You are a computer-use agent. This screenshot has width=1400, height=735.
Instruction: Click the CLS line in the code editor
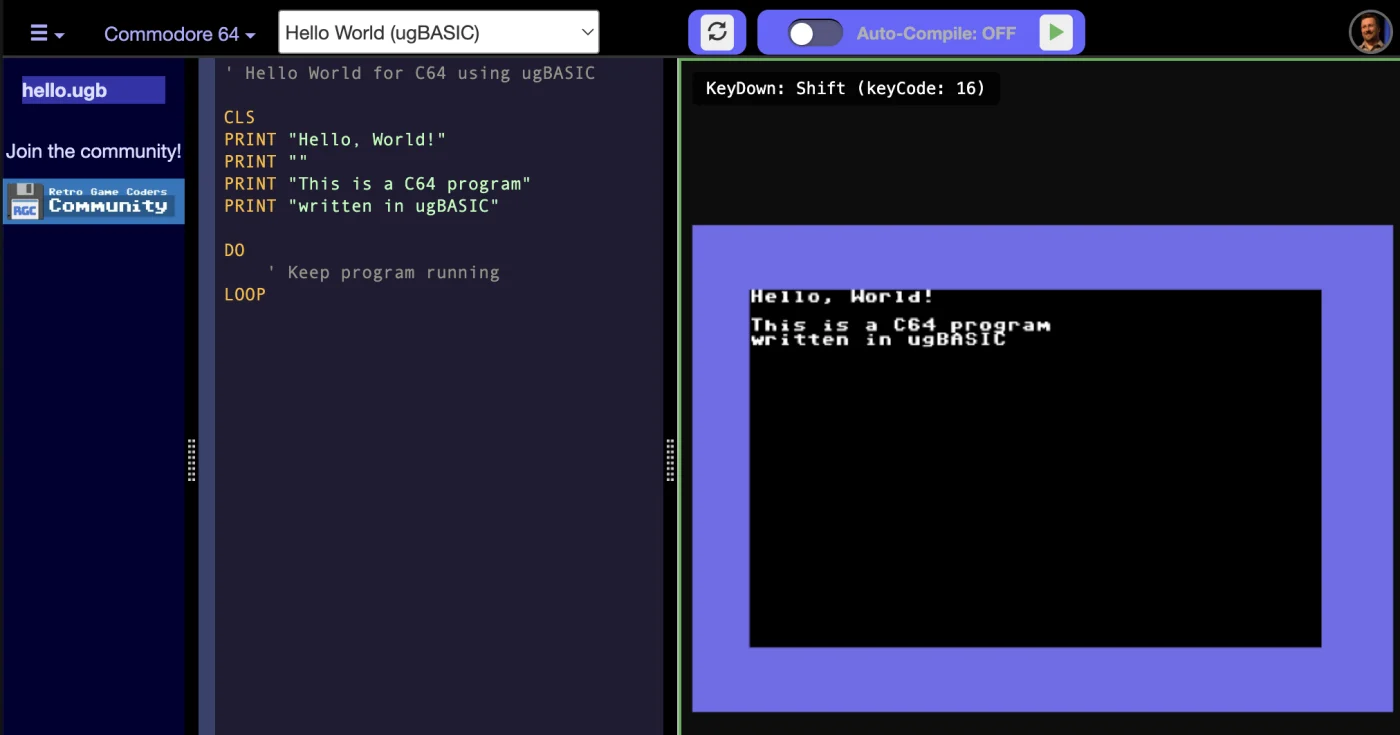click(x=240, y=117)
